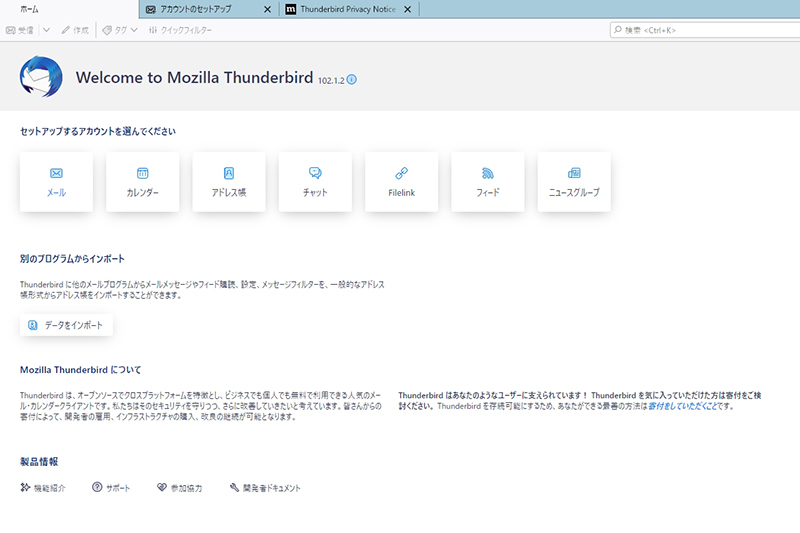Image resolution: width=800 pixels, height=533 pixels.
Task: Open the タグ (Tag) dropdown menu
Action: click(121, 30)
